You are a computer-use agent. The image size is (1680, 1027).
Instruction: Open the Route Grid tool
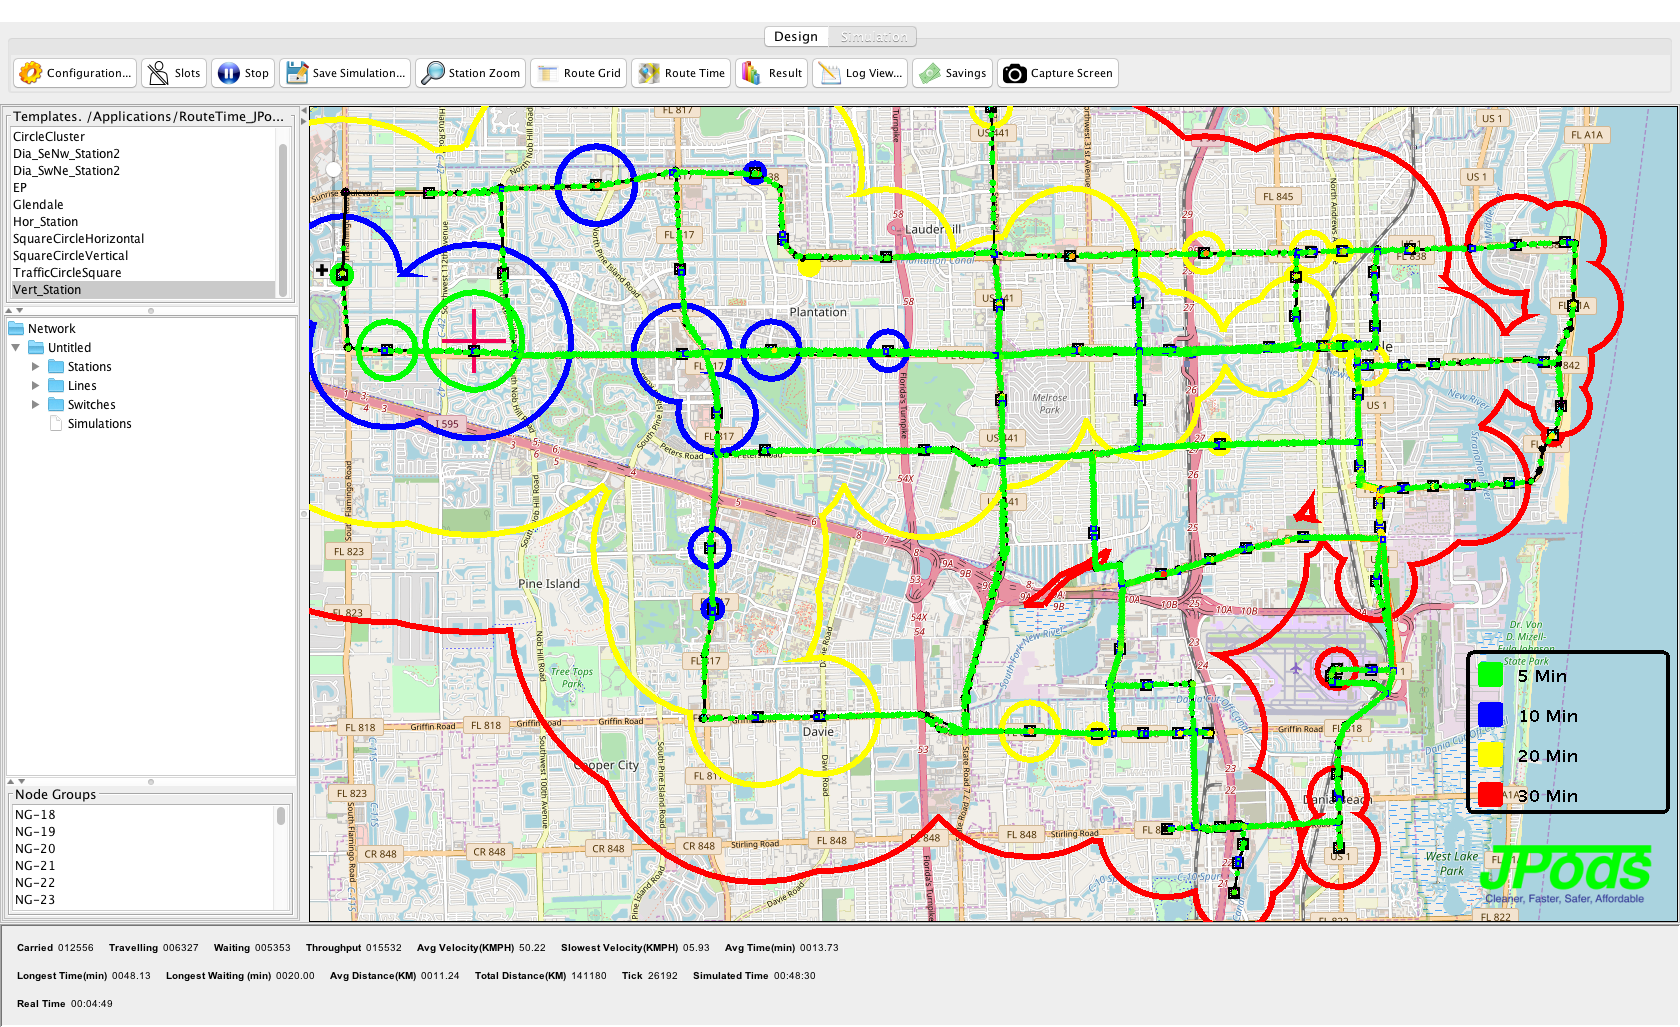point(548,73)
